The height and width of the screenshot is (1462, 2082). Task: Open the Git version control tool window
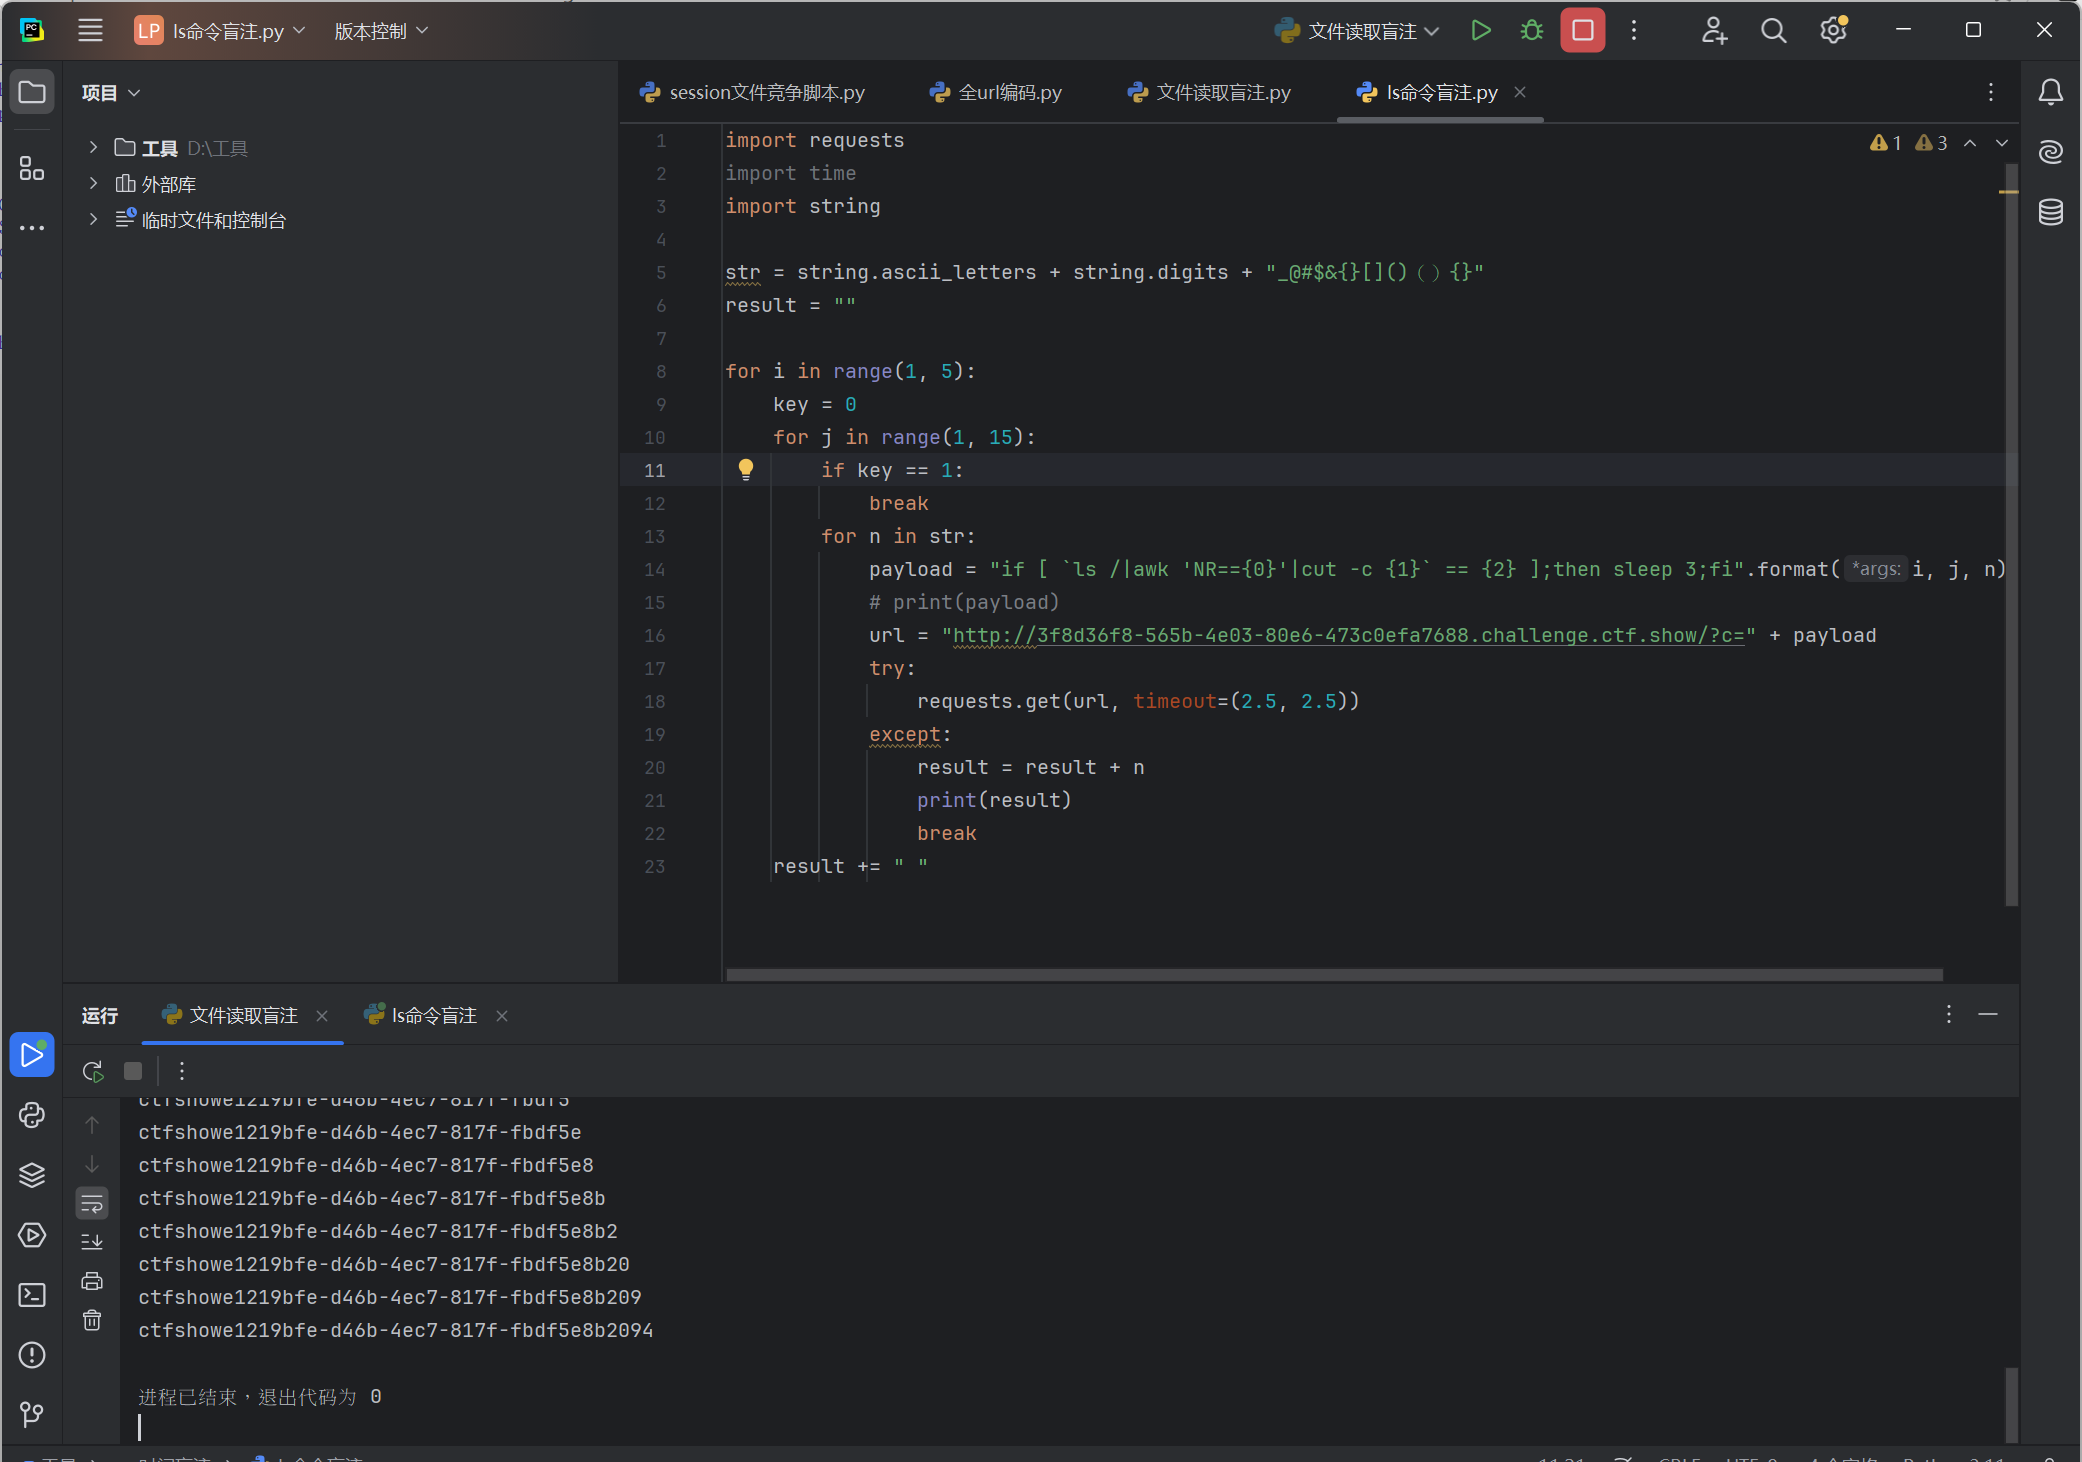coord(32,1414)
